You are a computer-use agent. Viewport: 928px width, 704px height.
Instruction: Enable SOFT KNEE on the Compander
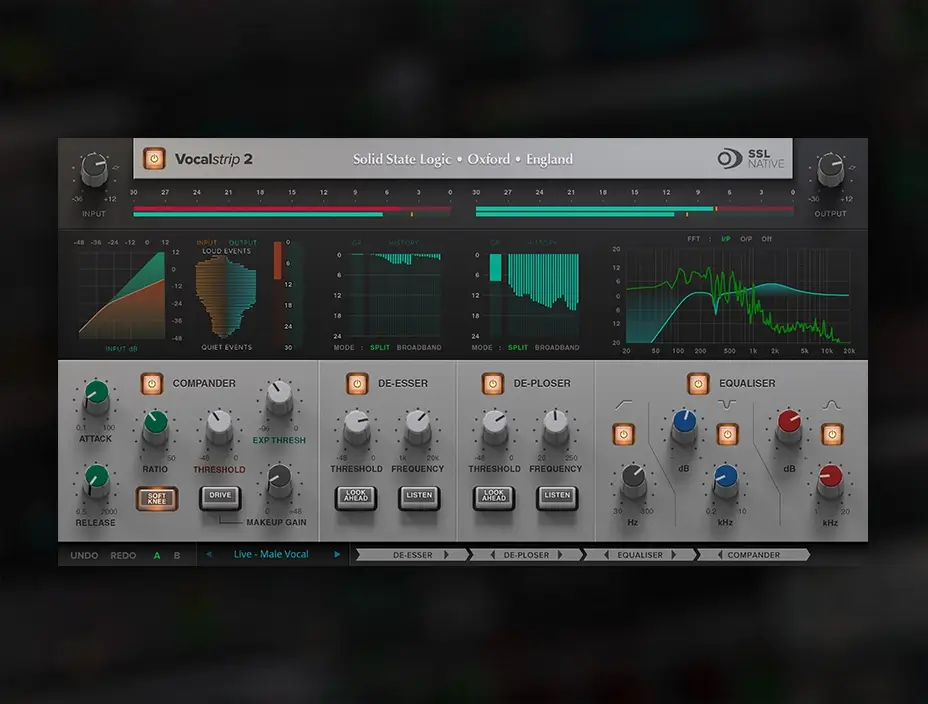click(157, 498)
